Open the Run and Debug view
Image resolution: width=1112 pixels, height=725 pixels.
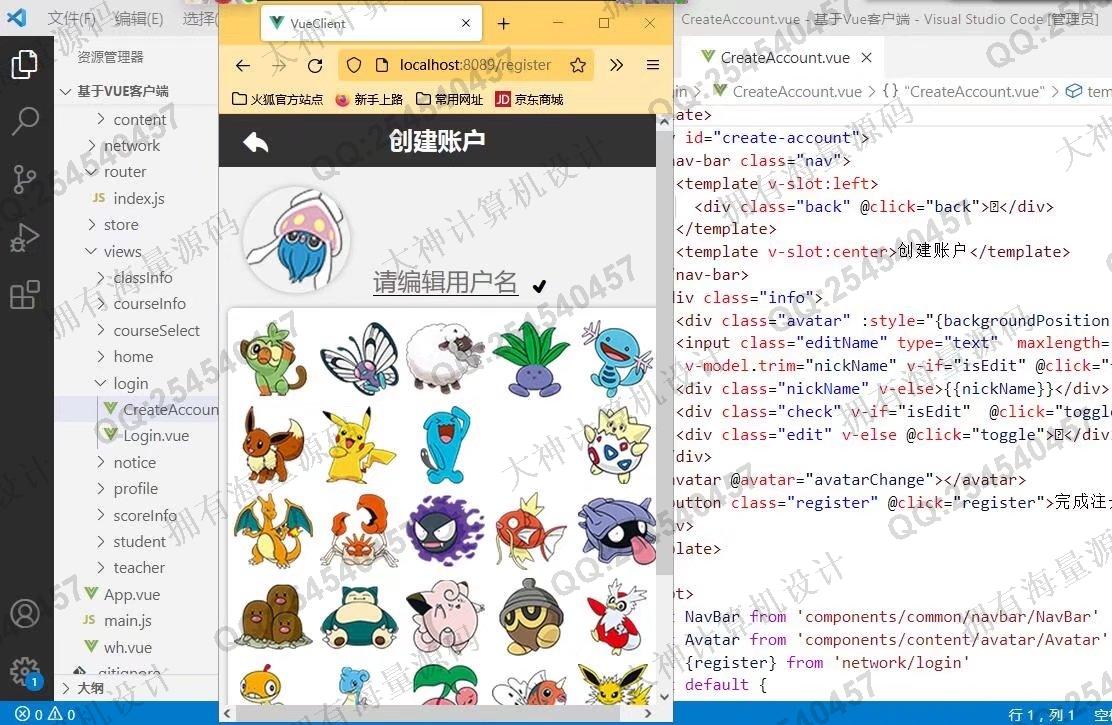(25, 238)
